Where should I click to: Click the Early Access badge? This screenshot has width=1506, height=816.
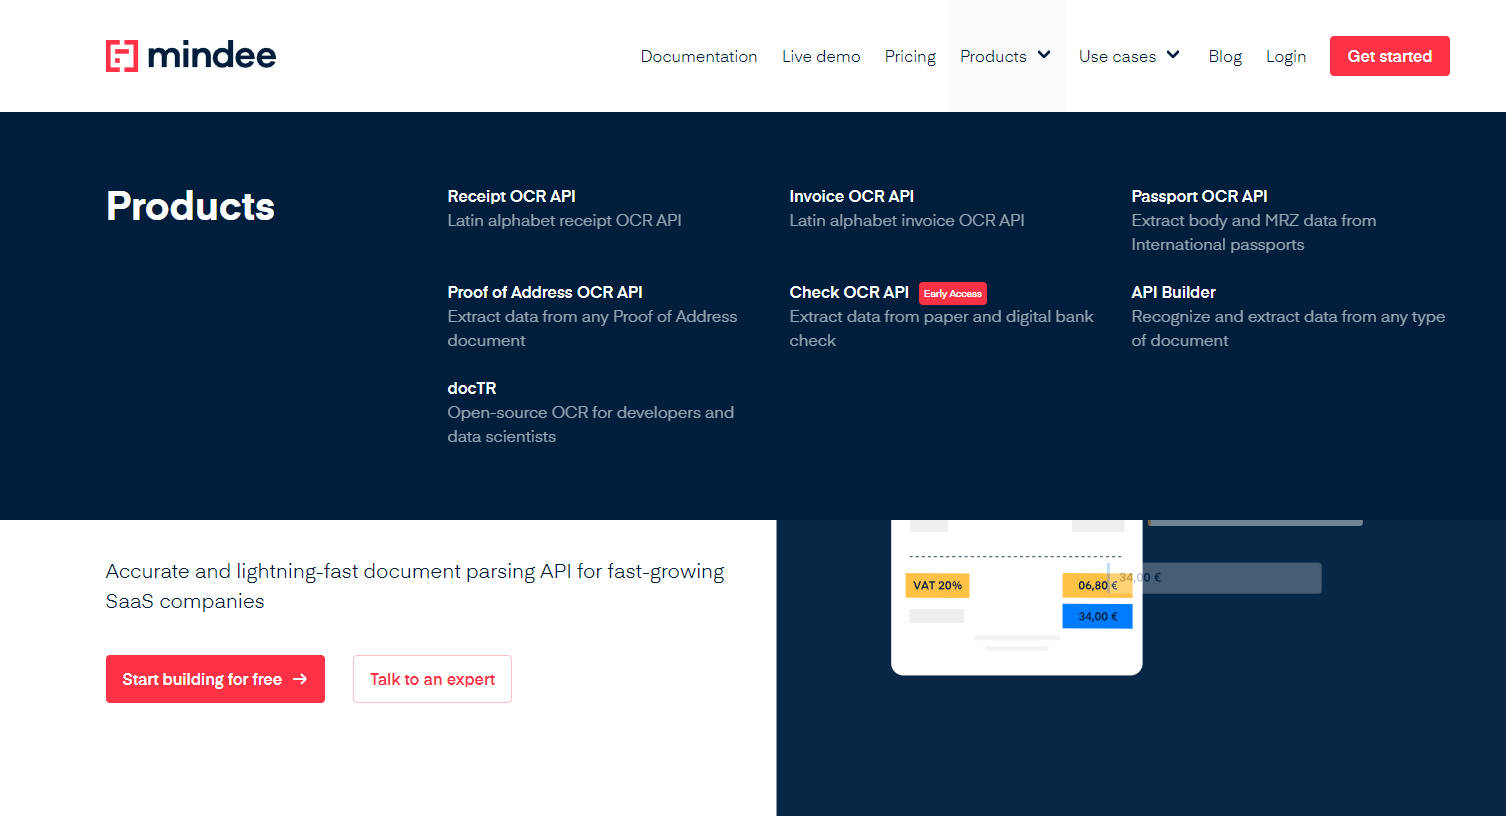tap(952, 293)
